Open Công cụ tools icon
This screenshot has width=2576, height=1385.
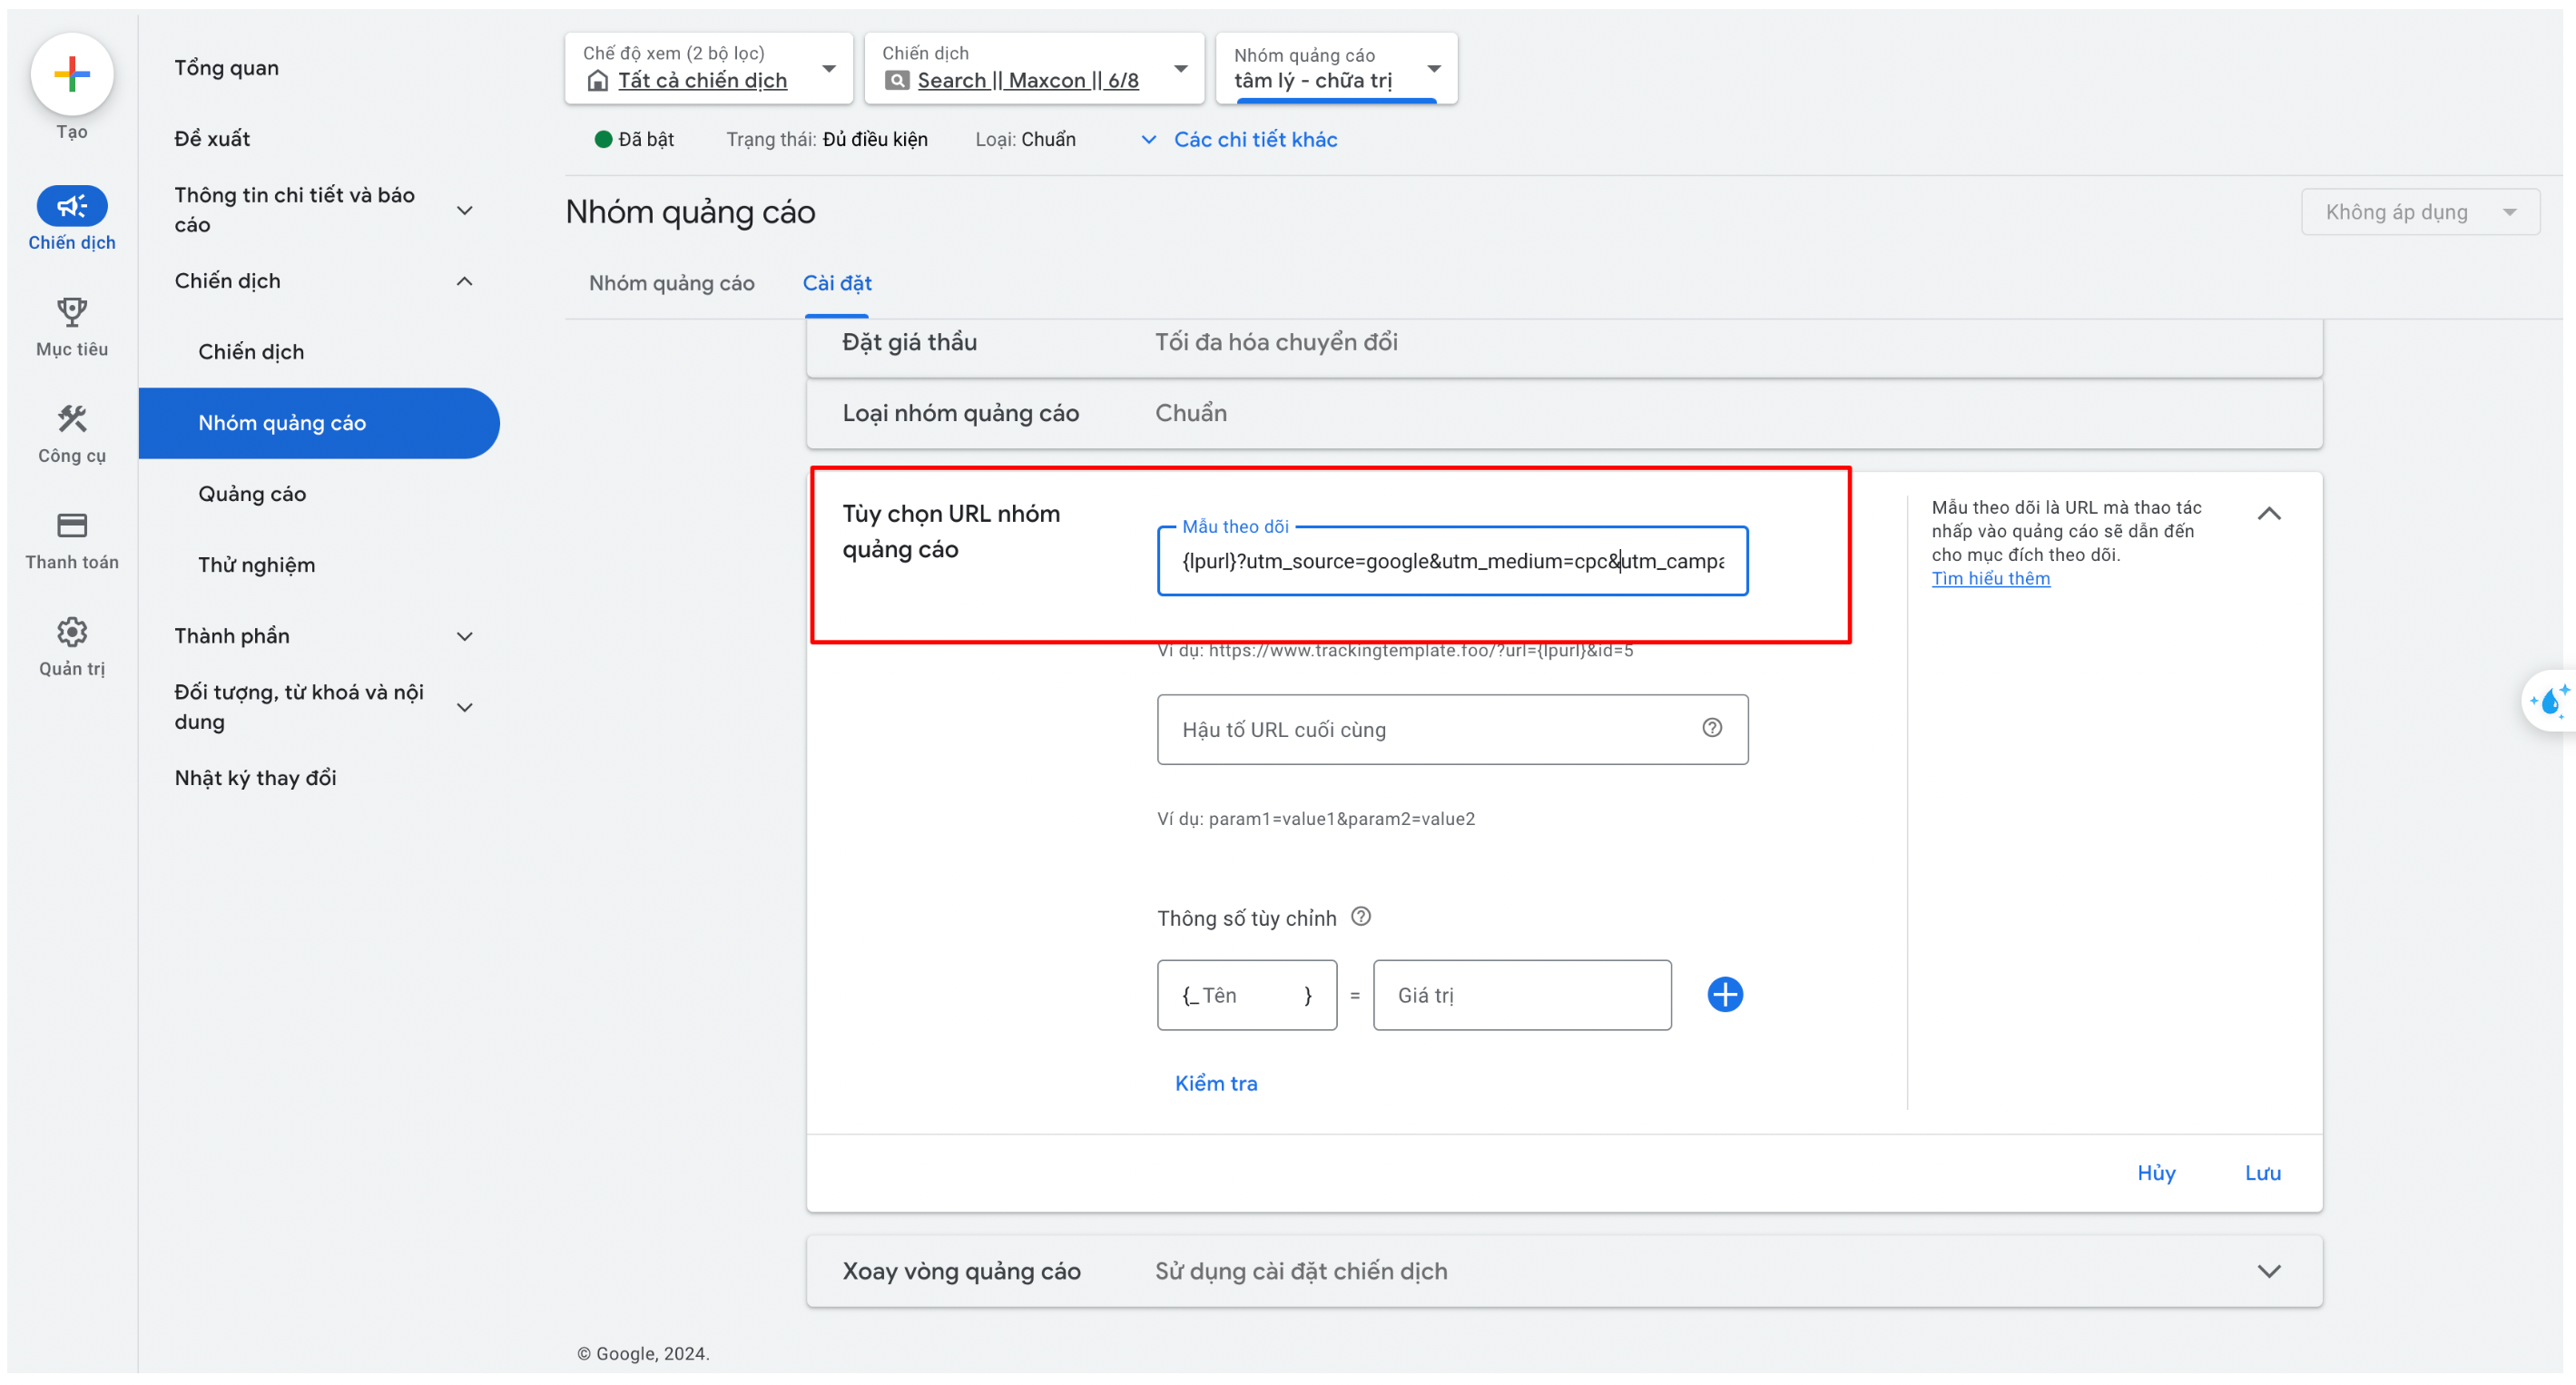72,419
